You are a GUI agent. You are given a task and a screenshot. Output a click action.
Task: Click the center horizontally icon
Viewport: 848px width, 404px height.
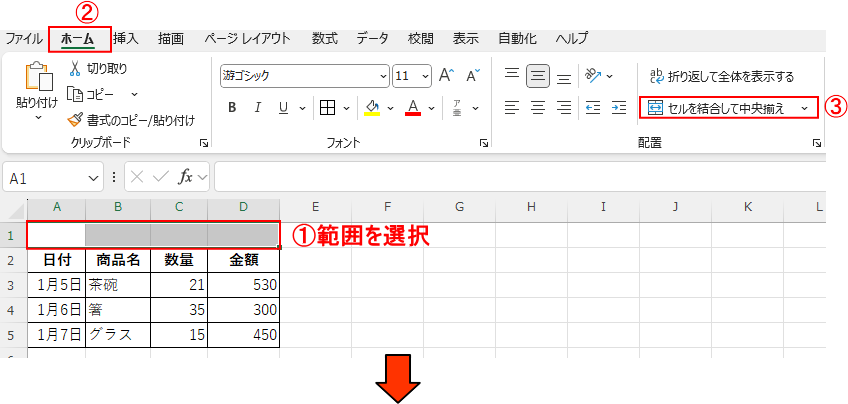point(538,108)
